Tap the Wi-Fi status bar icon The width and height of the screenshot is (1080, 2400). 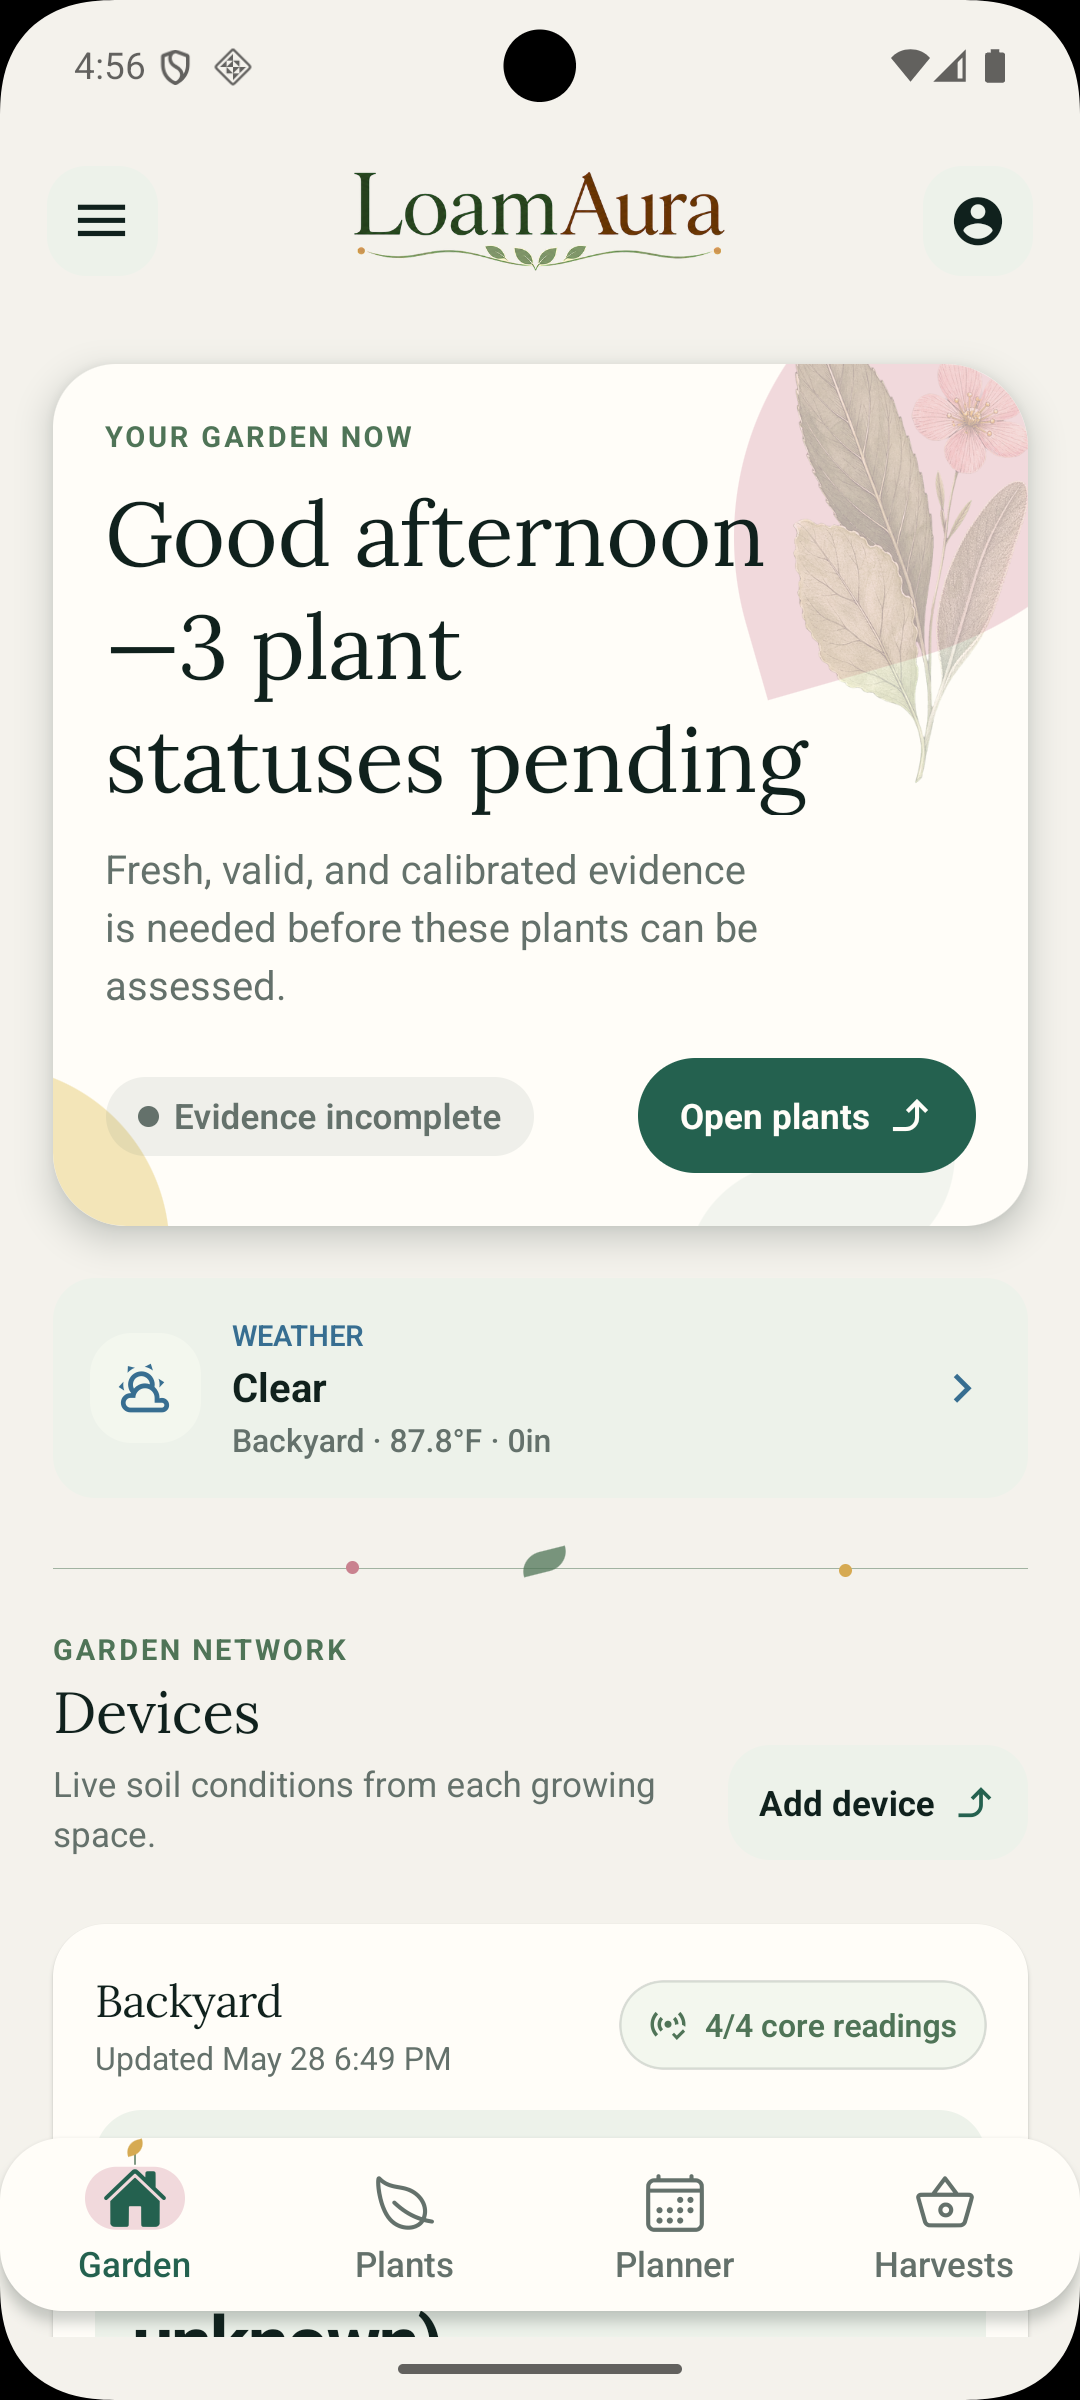point(909,67)
